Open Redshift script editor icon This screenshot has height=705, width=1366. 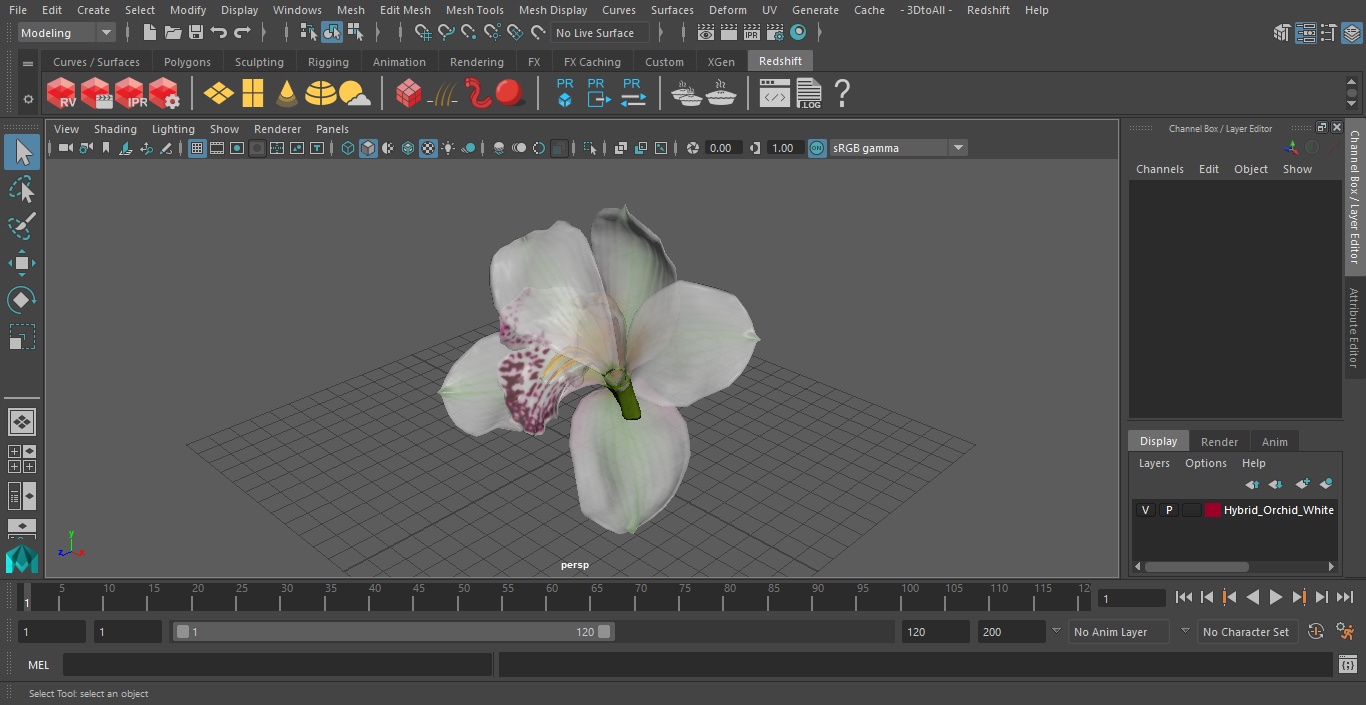coord(774,94)
